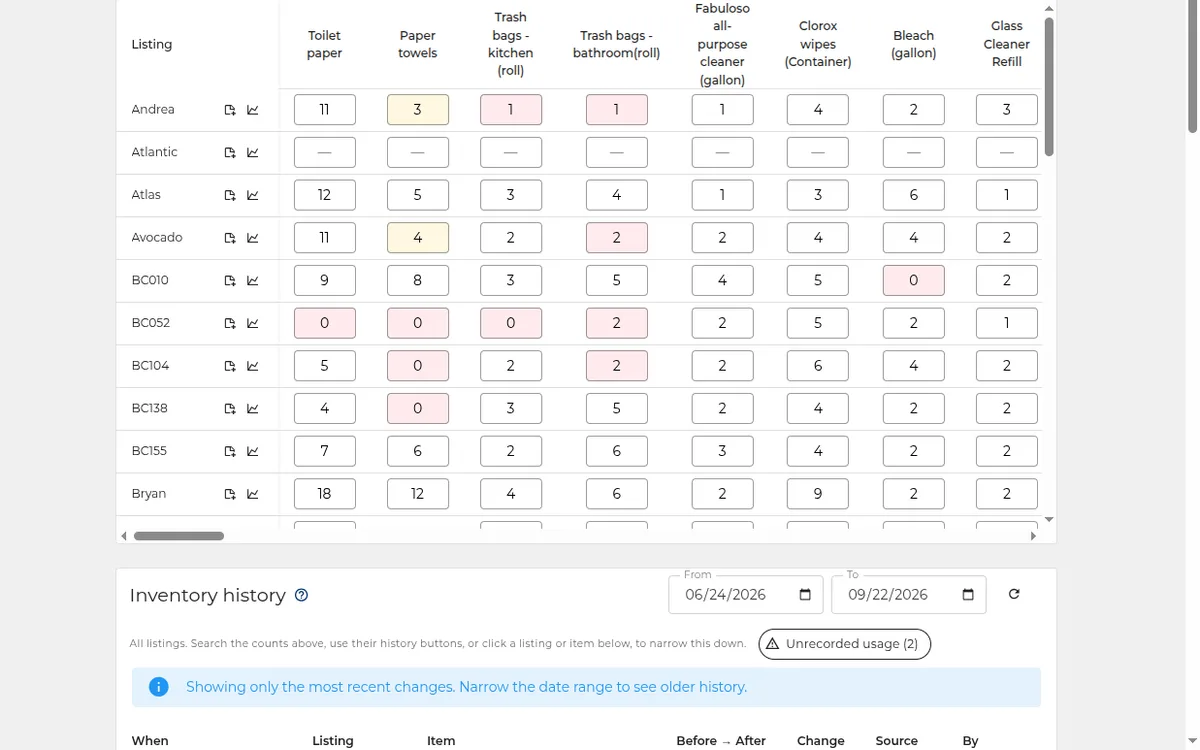Screen dimensions: 1200x750
Task: Click the add-note icon for Andrea
Action: pyautogui.click(x=230, y=110)
